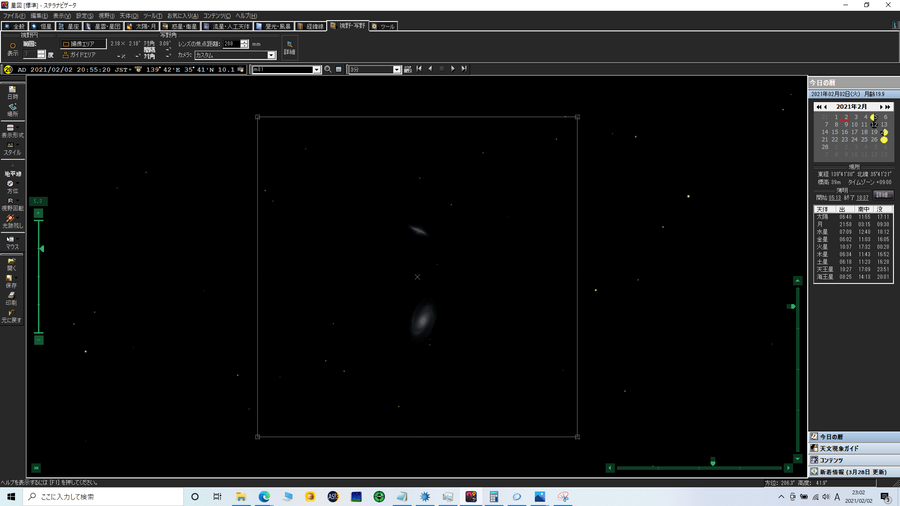The image size is (900, 506).
Task: Click the 方位 compass direction icon
Action: [x=10, y=186]
